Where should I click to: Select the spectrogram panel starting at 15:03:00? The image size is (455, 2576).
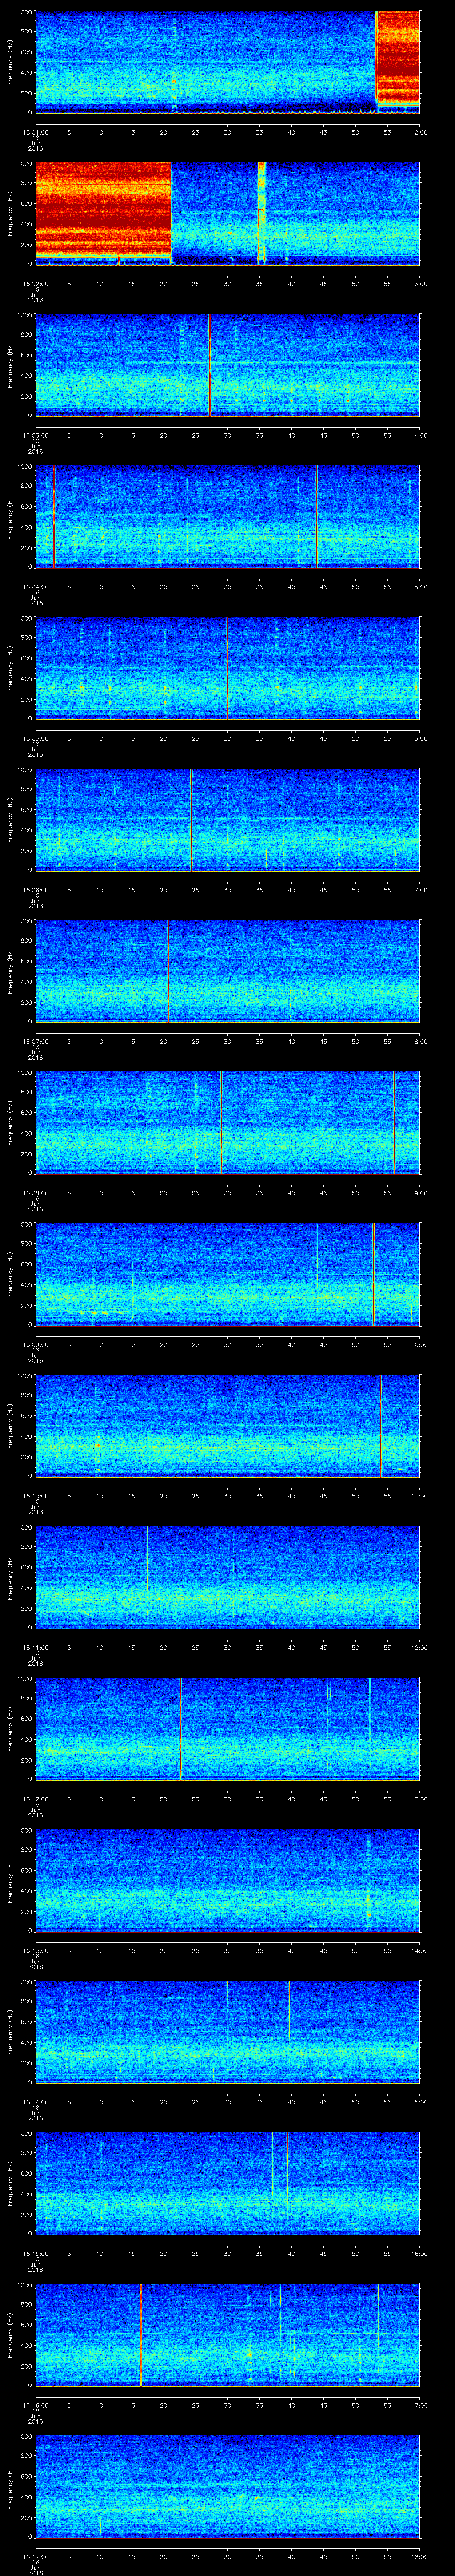[227, 365]
